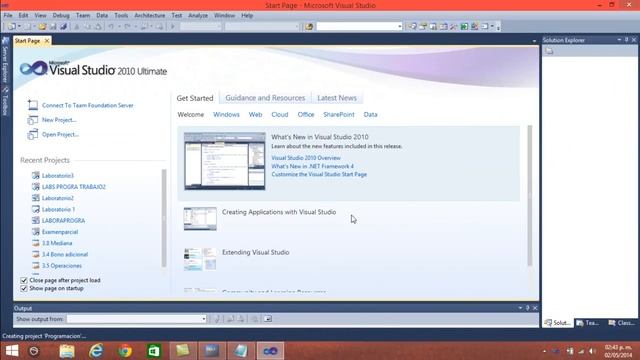
Task: Select the SharePoint category on Start Page
Action: pyautogui.click(x=339, y=115)
